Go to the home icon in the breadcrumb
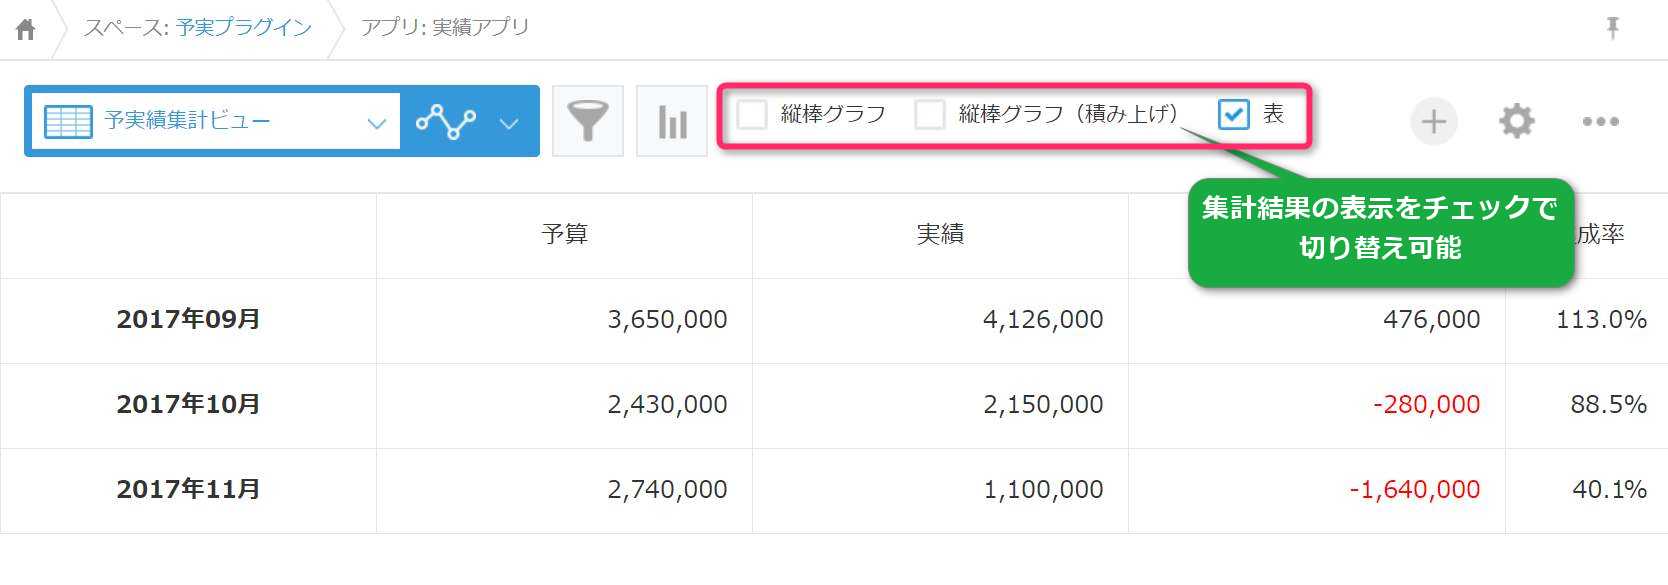The image size is (1668, 585). (26, 29)
